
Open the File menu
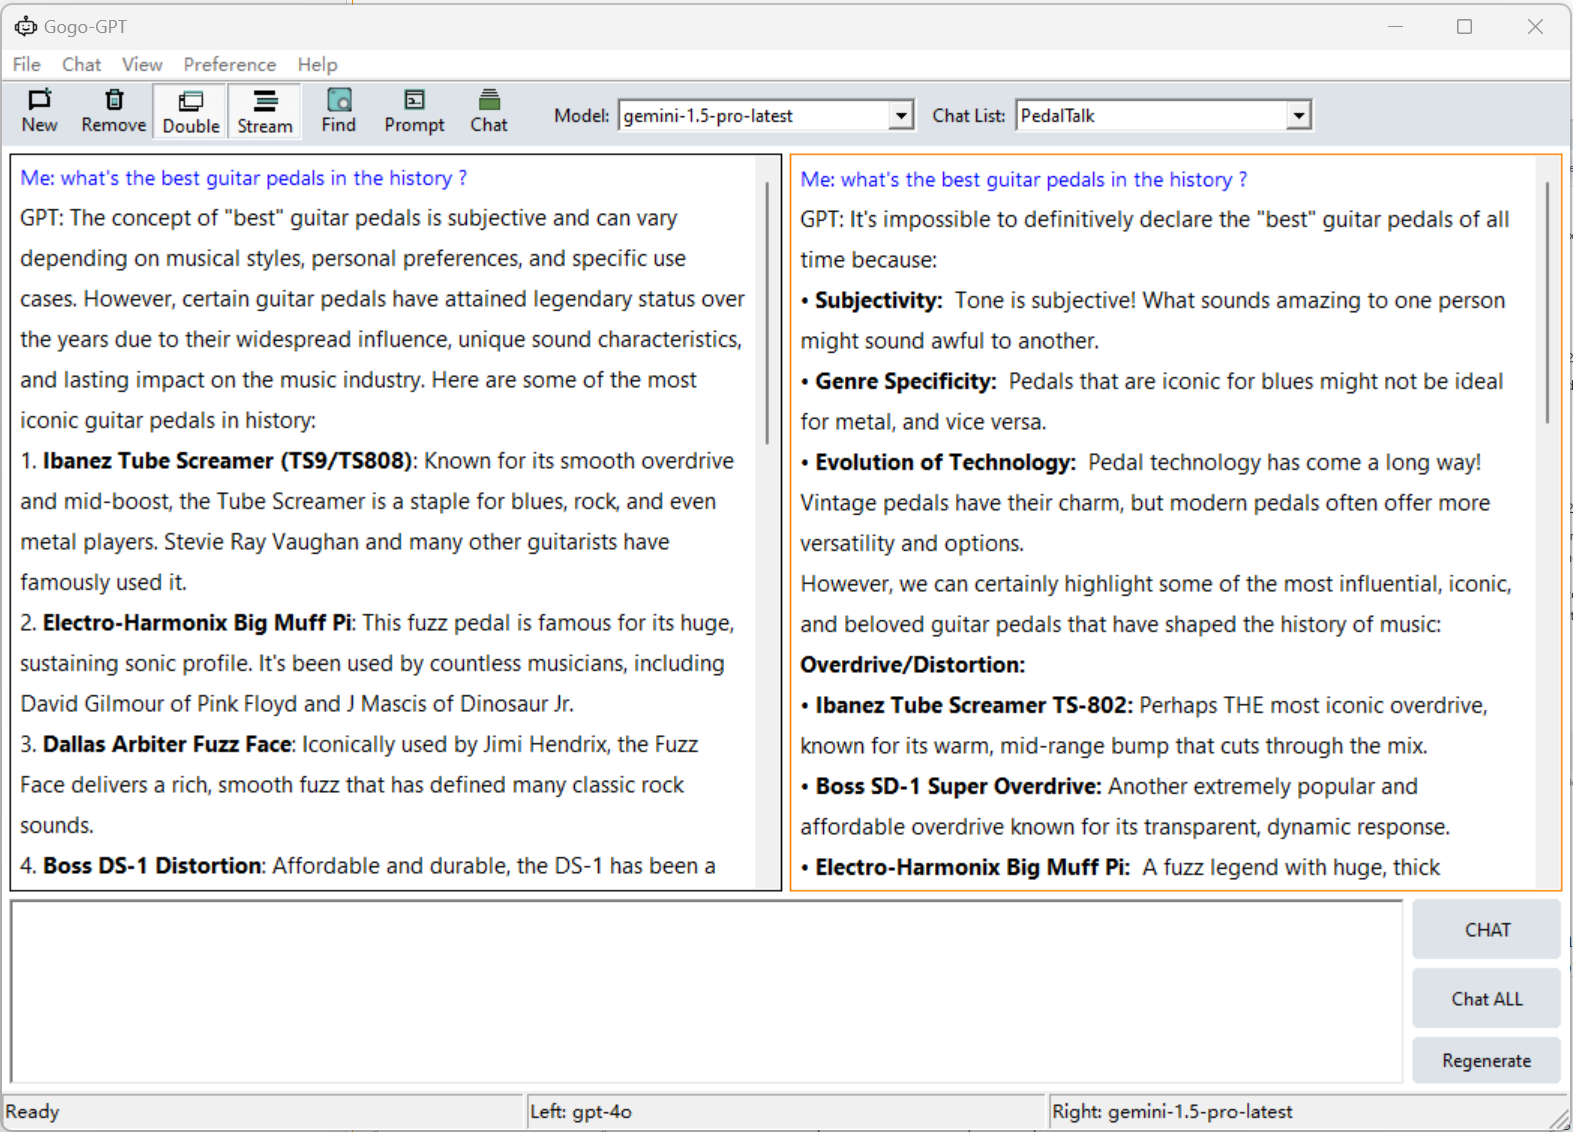(x=27, y=64)
